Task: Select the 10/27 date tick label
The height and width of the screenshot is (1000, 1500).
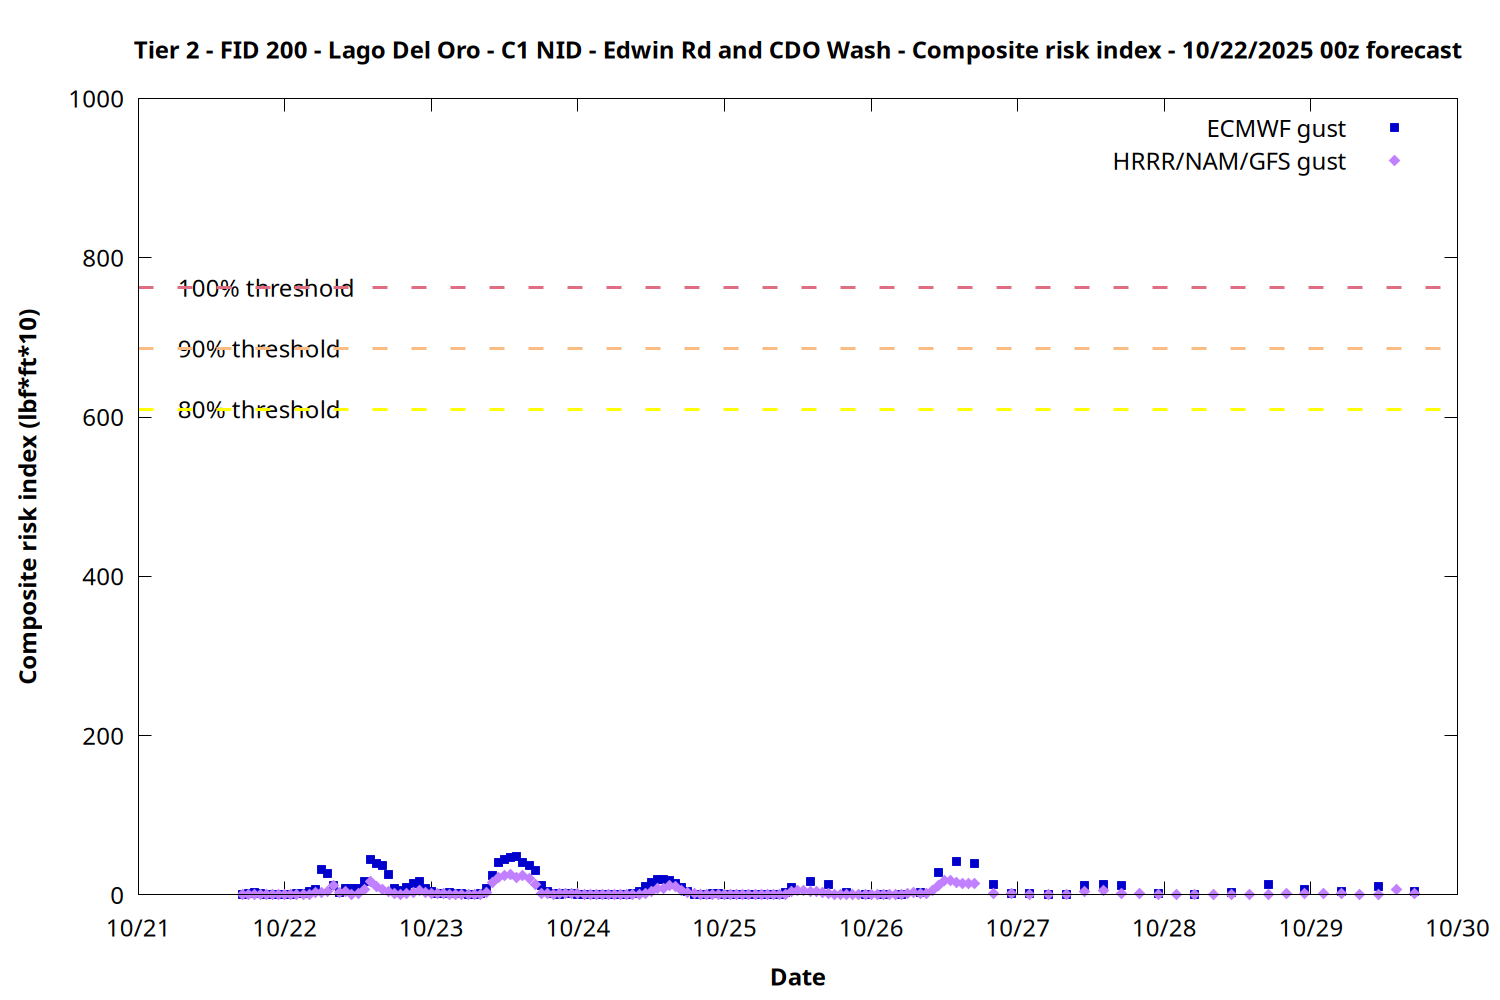Action: [1018, 928]
